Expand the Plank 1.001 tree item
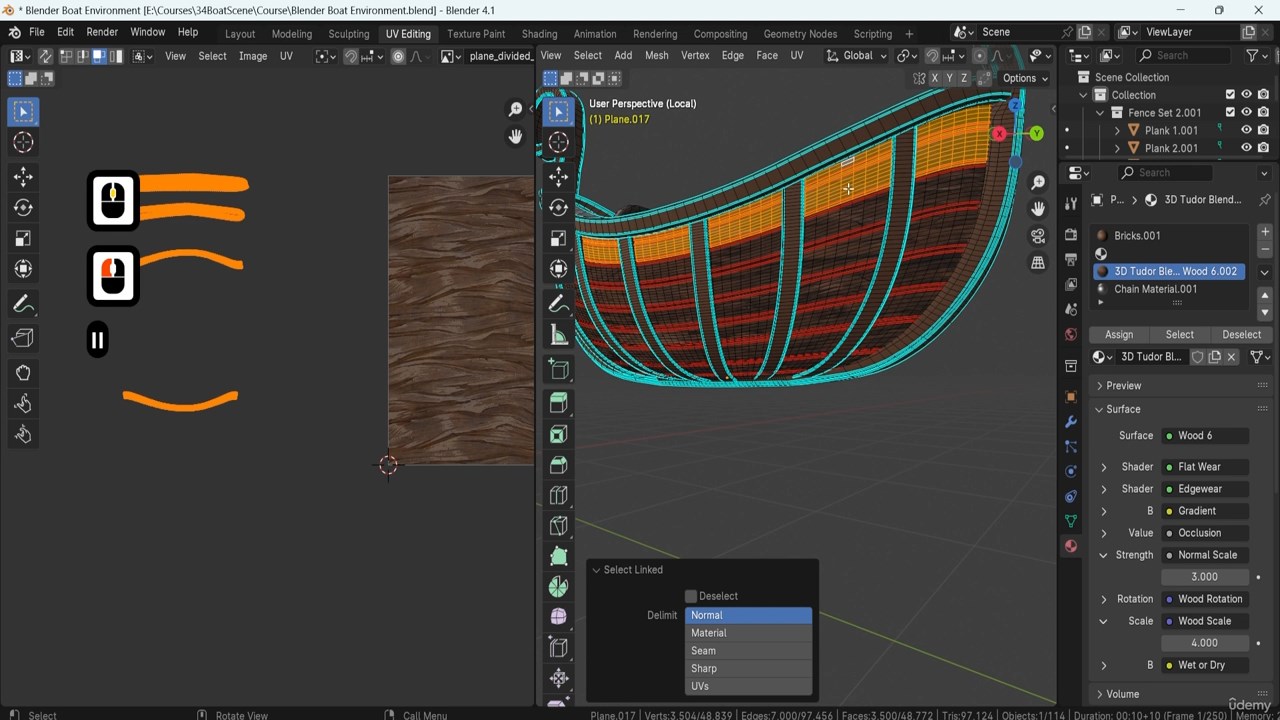1280x720 pixels. coord(1117,130)
